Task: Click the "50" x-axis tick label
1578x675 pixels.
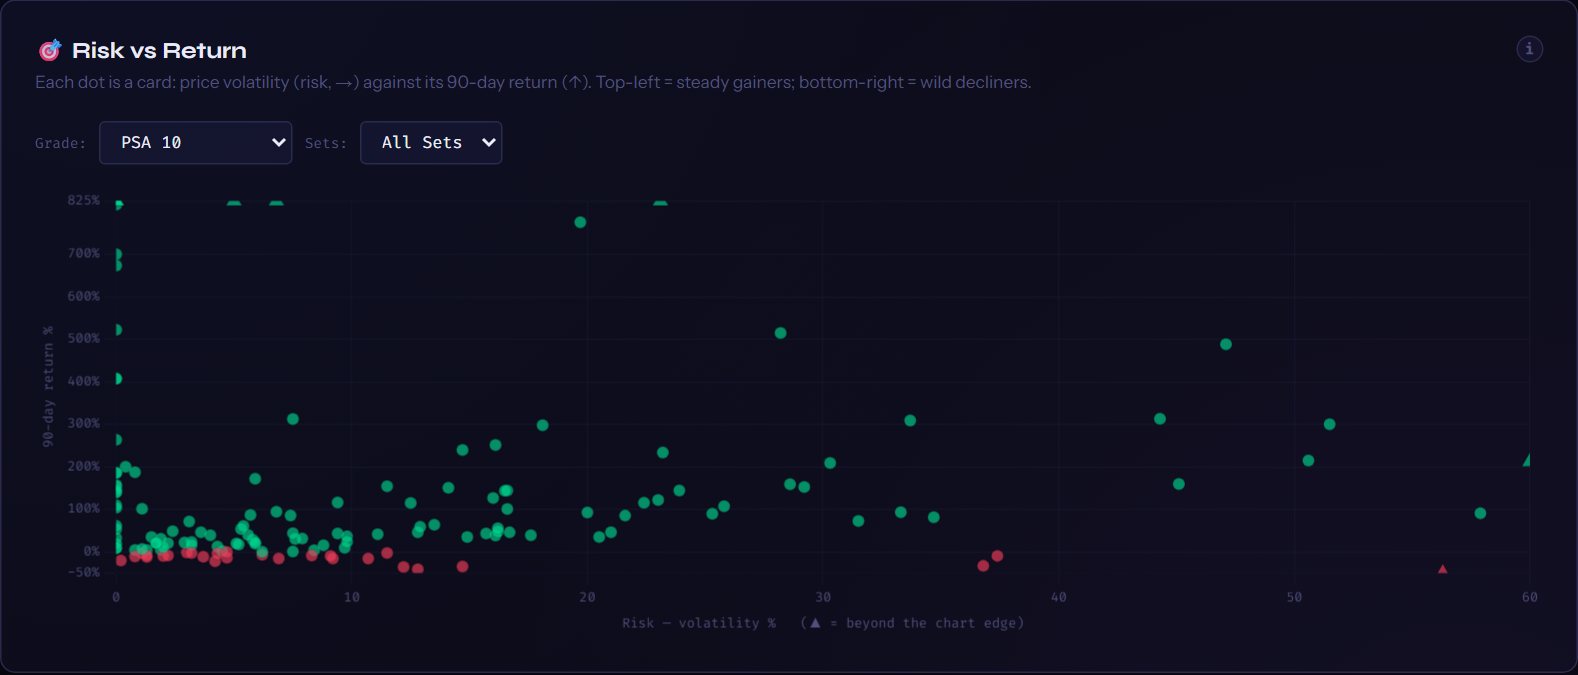Action: (x=1294, y=597)
